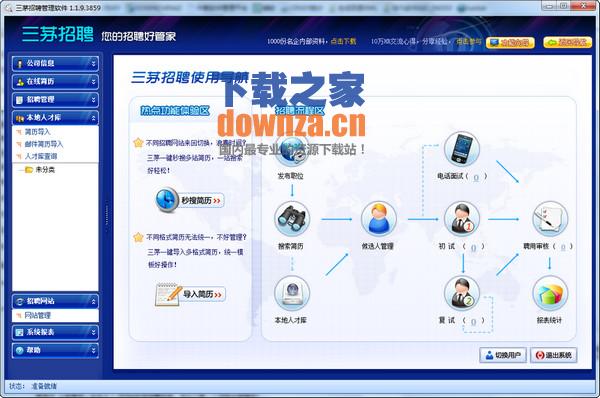600x398 pixels.
Task: Click the app icon in the title bar
Action: [8, 7]
